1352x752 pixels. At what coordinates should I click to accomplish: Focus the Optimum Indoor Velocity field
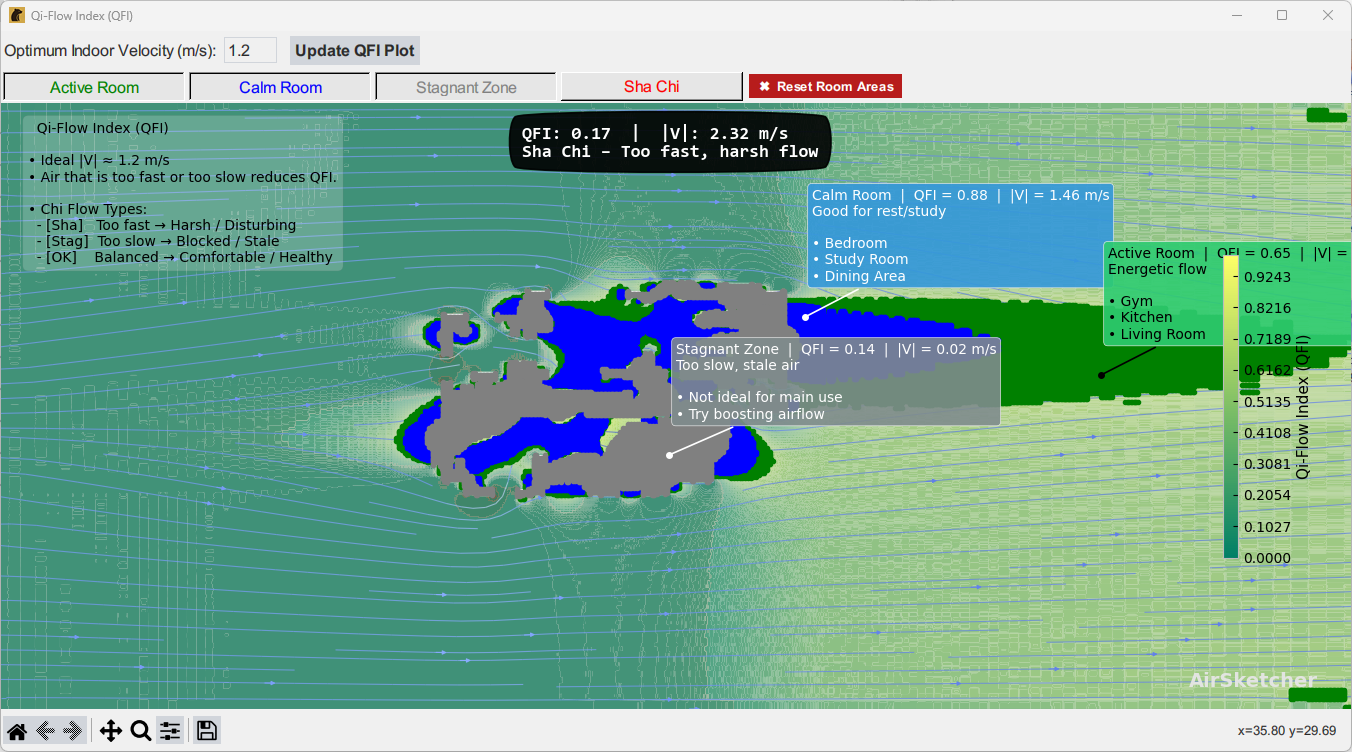[250, 51]
